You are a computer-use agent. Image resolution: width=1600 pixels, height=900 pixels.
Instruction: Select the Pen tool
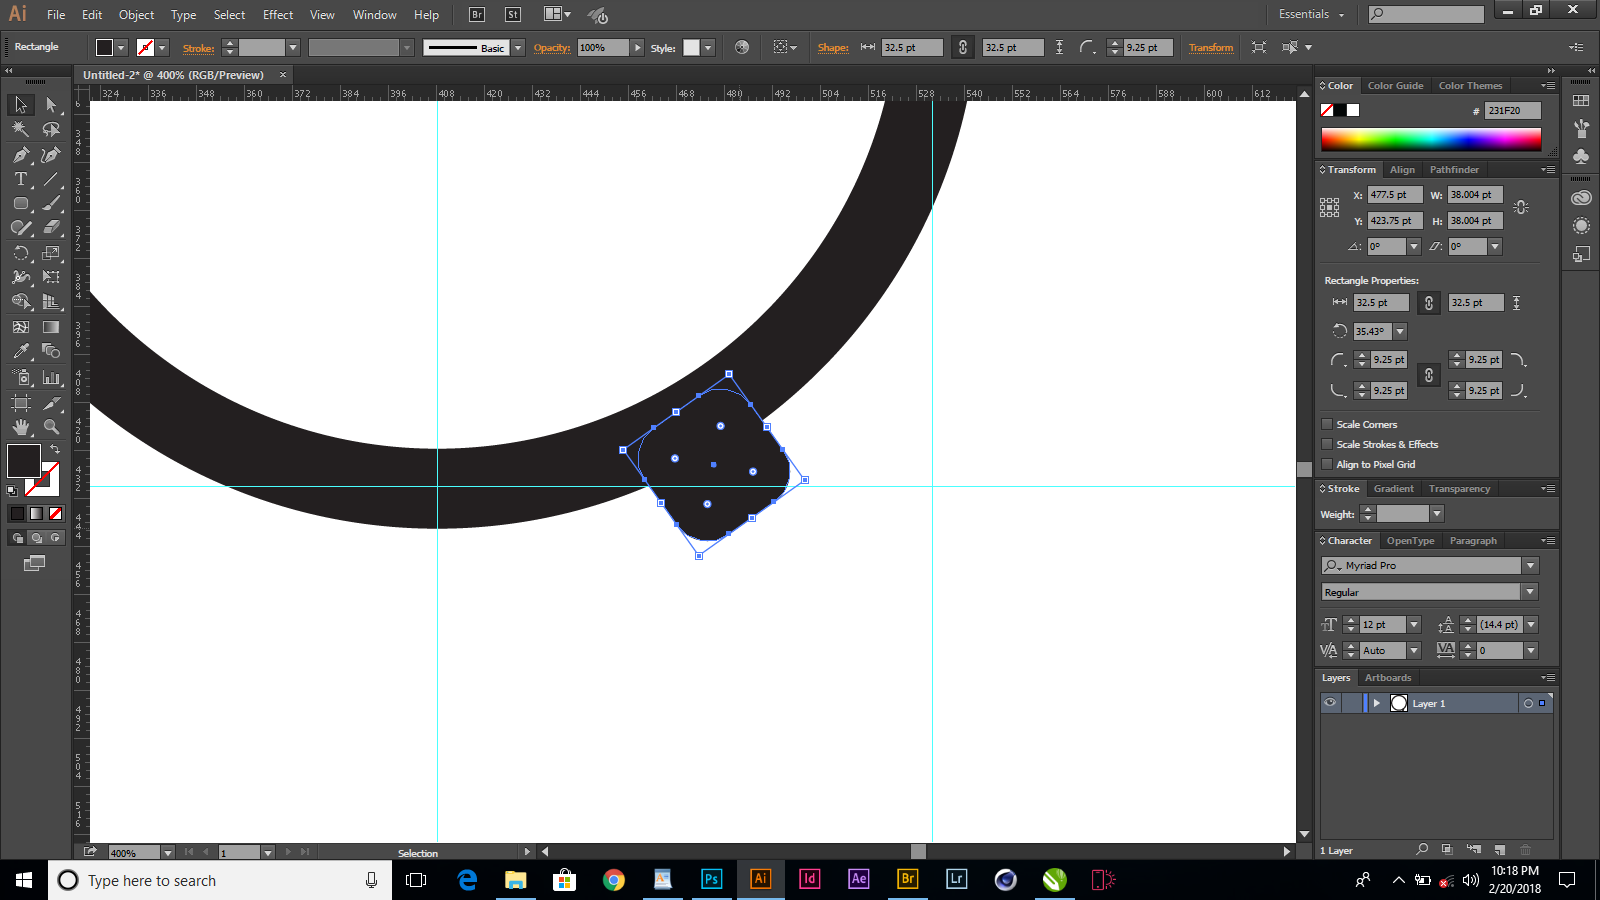[21, 155]
